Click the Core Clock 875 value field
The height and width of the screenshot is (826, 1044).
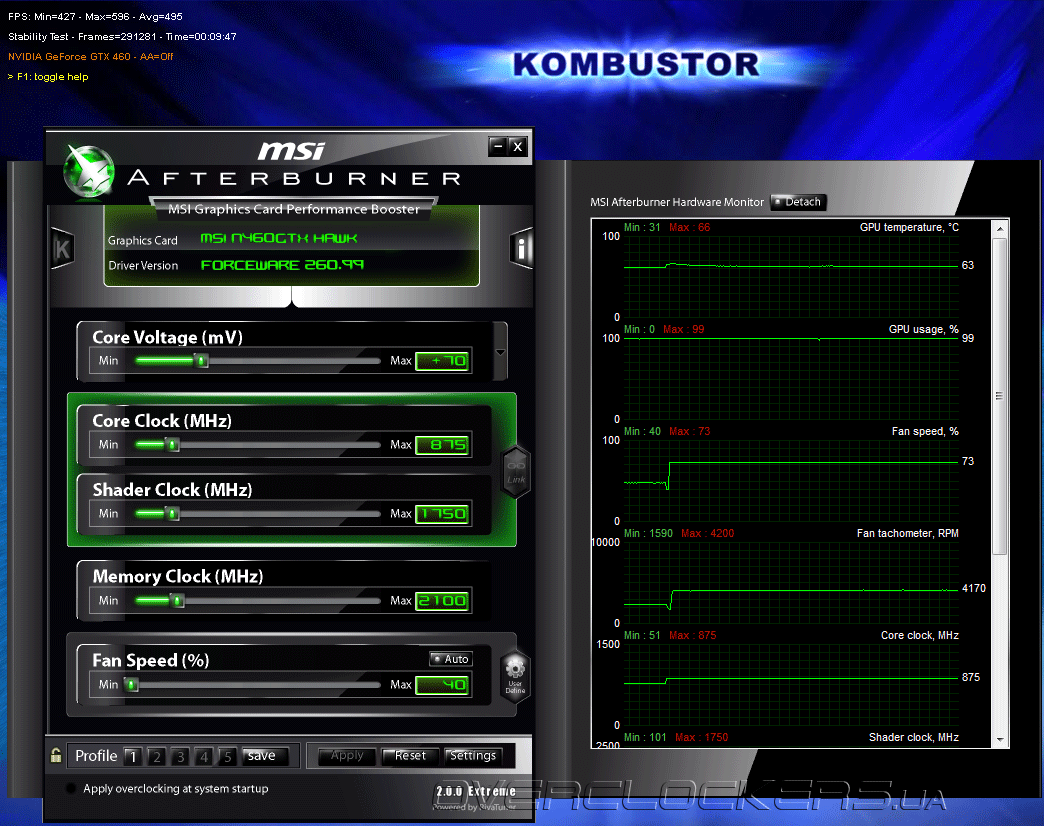[x=443, y=445]
